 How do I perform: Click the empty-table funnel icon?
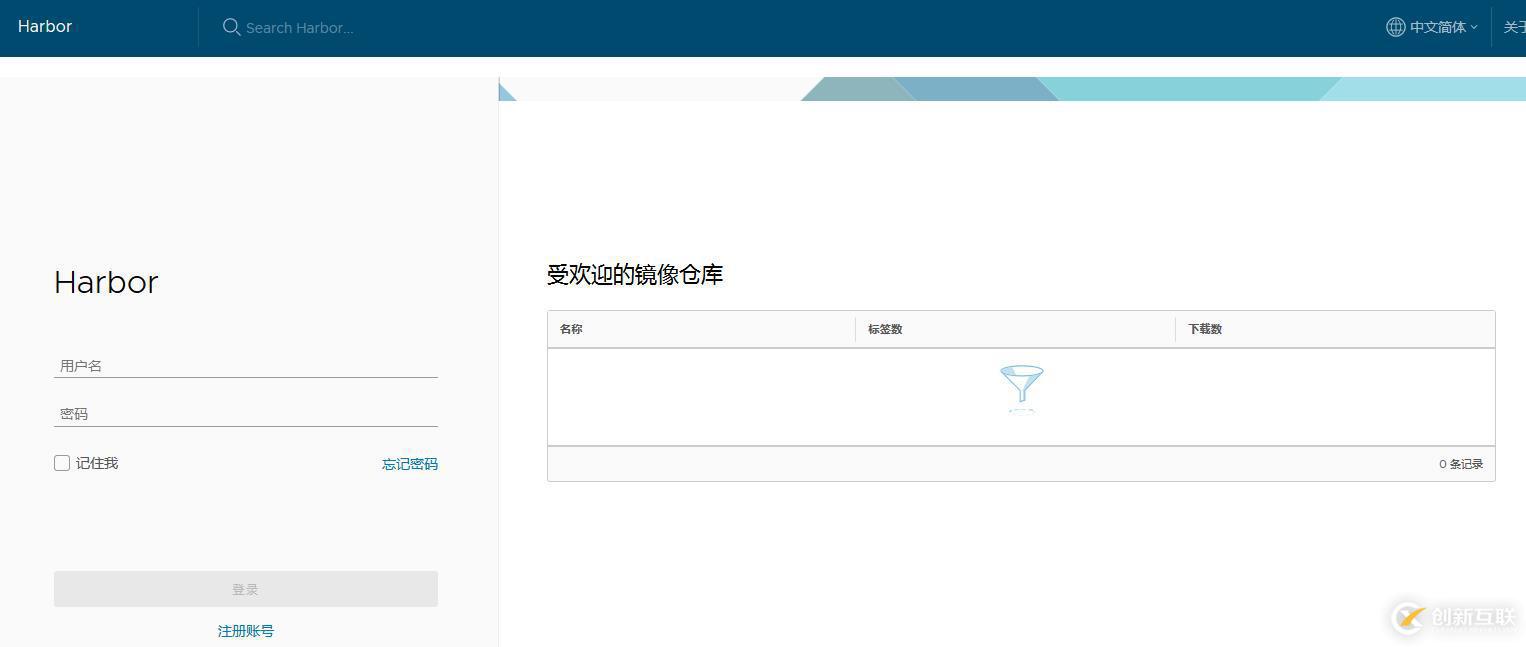(1021, 389)
